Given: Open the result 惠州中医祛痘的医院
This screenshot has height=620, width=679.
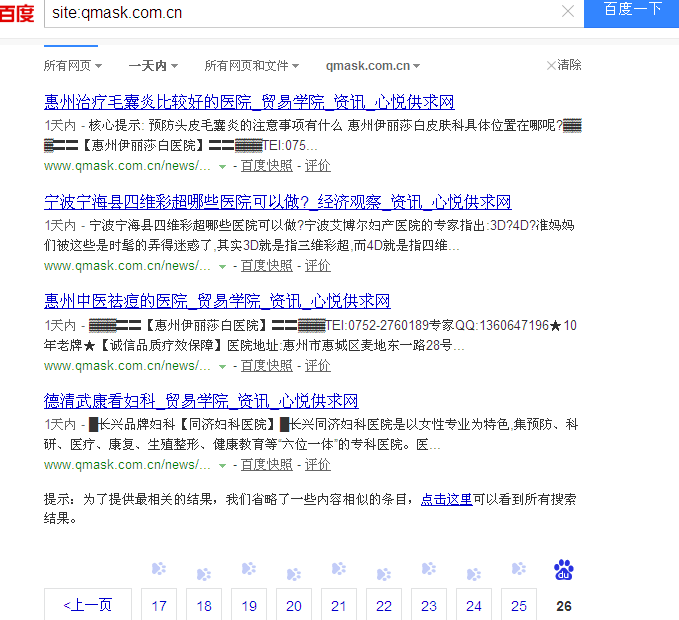Looking at the screenshot, I should (x=217, y=301).
